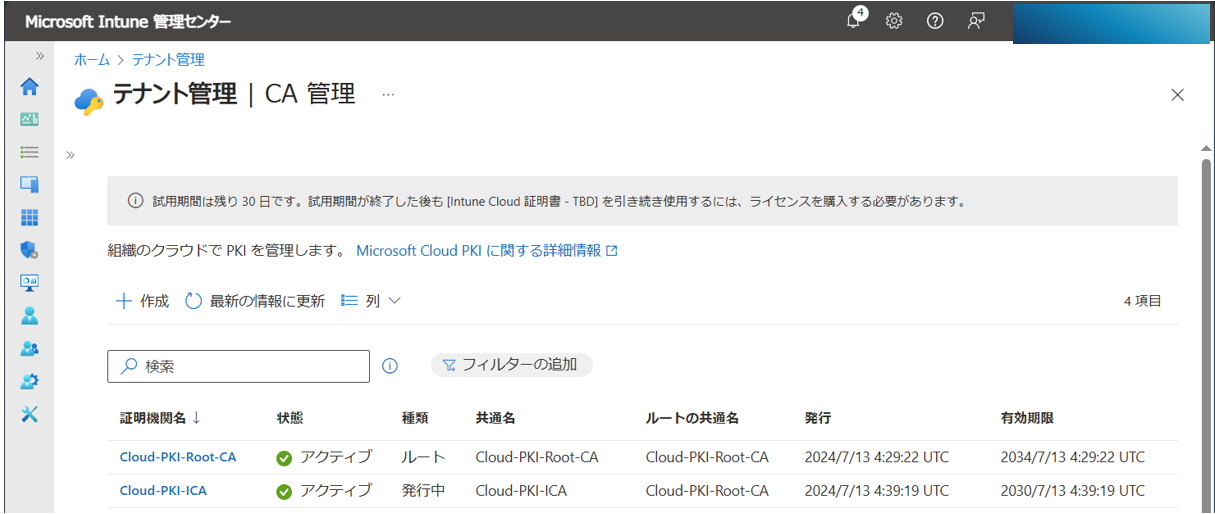The image size is (1215, 514).
Task: Open the 列 columns dropdown
Action: [x=370, y=301]
